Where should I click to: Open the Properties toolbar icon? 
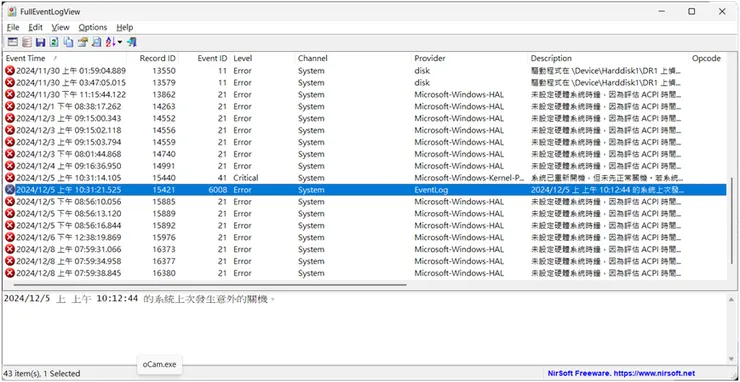coord(83,42)
